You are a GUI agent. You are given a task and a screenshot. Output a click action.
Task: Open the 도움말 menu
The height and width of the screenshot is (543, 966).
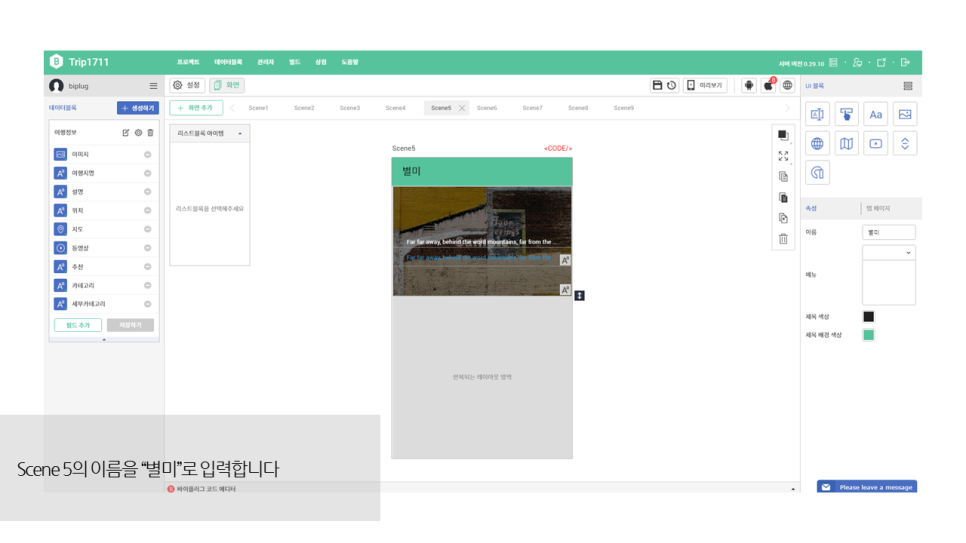pos(349,62)
